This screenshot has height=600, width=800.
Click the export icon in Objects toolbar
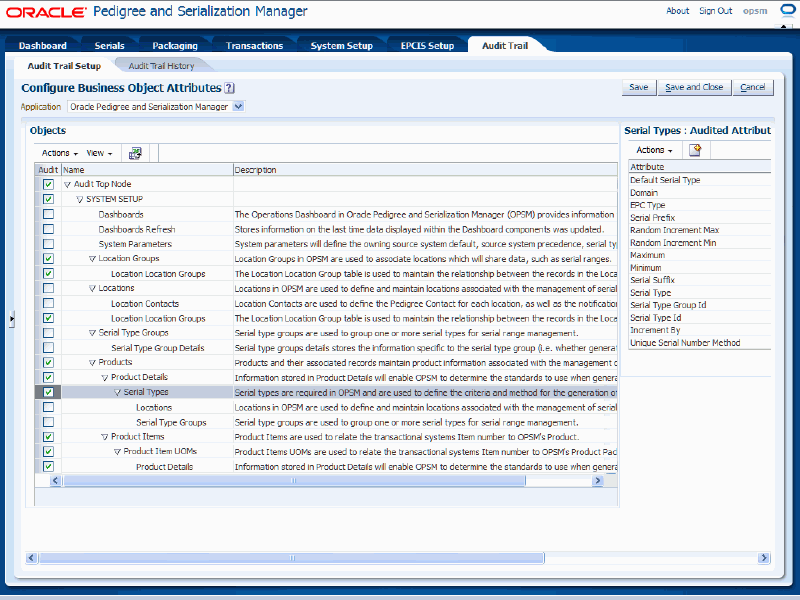pyautogui.click(x=135, y=153)
